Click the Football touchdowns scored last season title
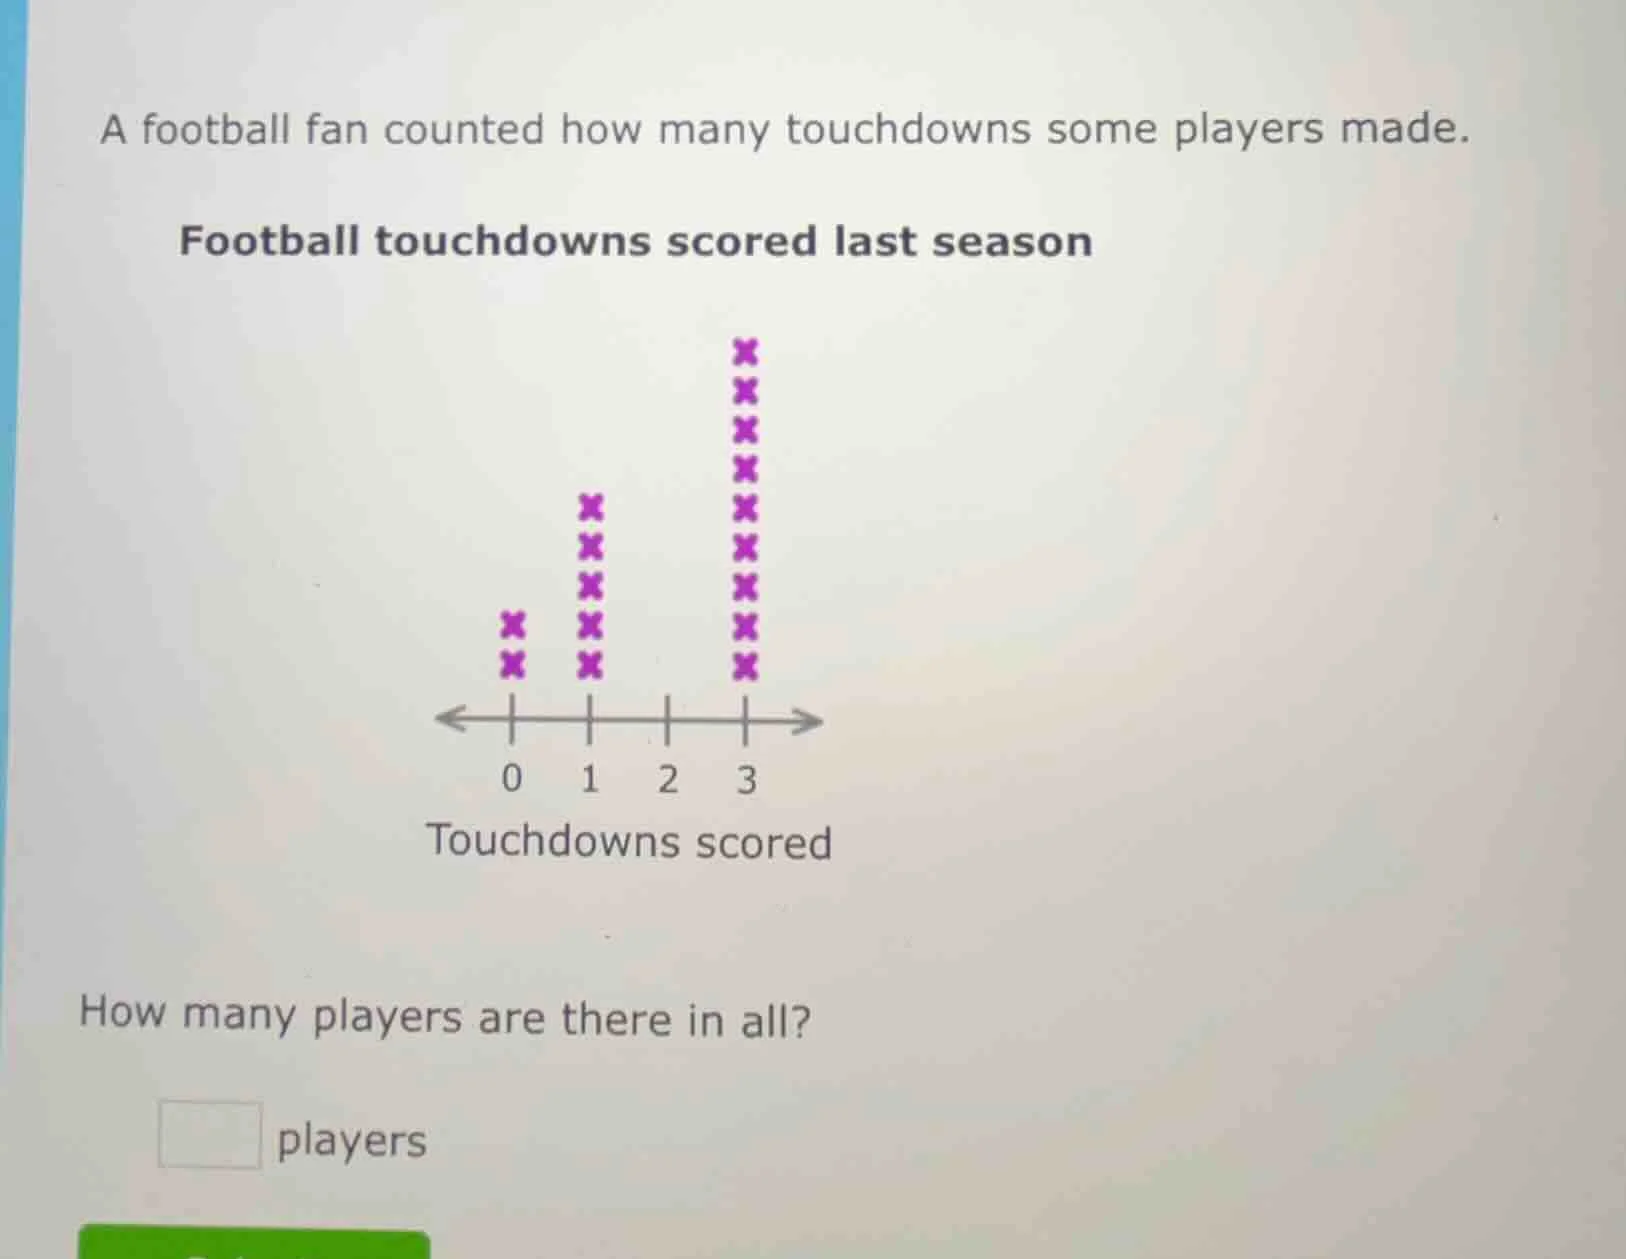 tap(635, 240)
